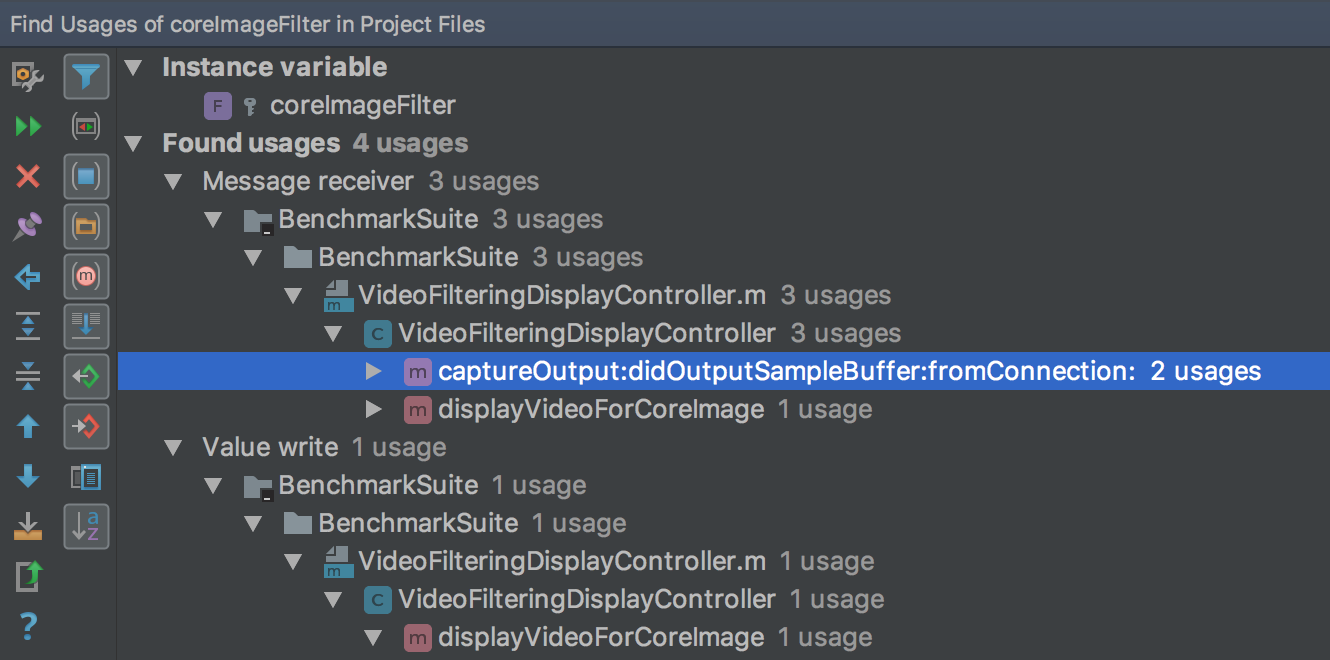This screenshot has height=660, width=1330.
Task: Click the Collapse All icon
Action: [x=28, y=376]
